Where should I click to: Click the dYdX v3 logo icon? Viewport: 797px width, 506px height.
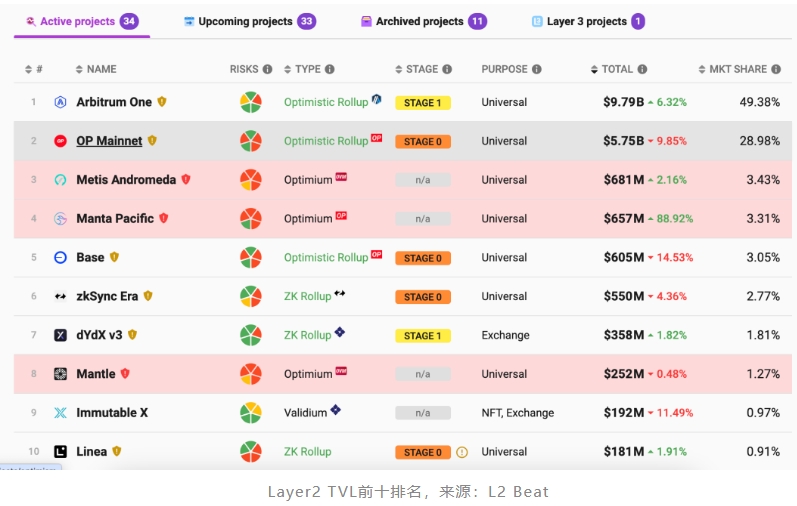[x=60, y=335]
